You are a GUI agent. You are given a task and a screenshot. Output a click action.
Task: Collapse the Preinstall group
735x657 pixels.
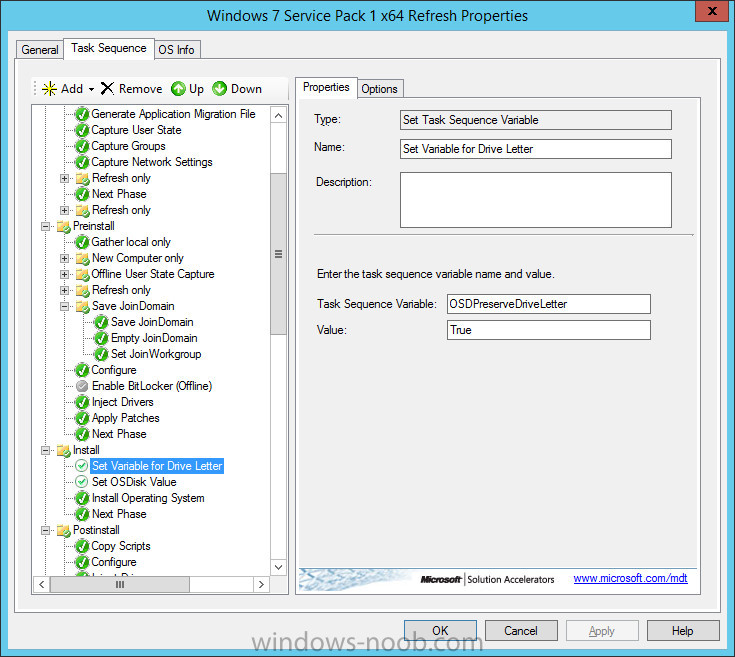pyautogui.click(x=45, y=226)
